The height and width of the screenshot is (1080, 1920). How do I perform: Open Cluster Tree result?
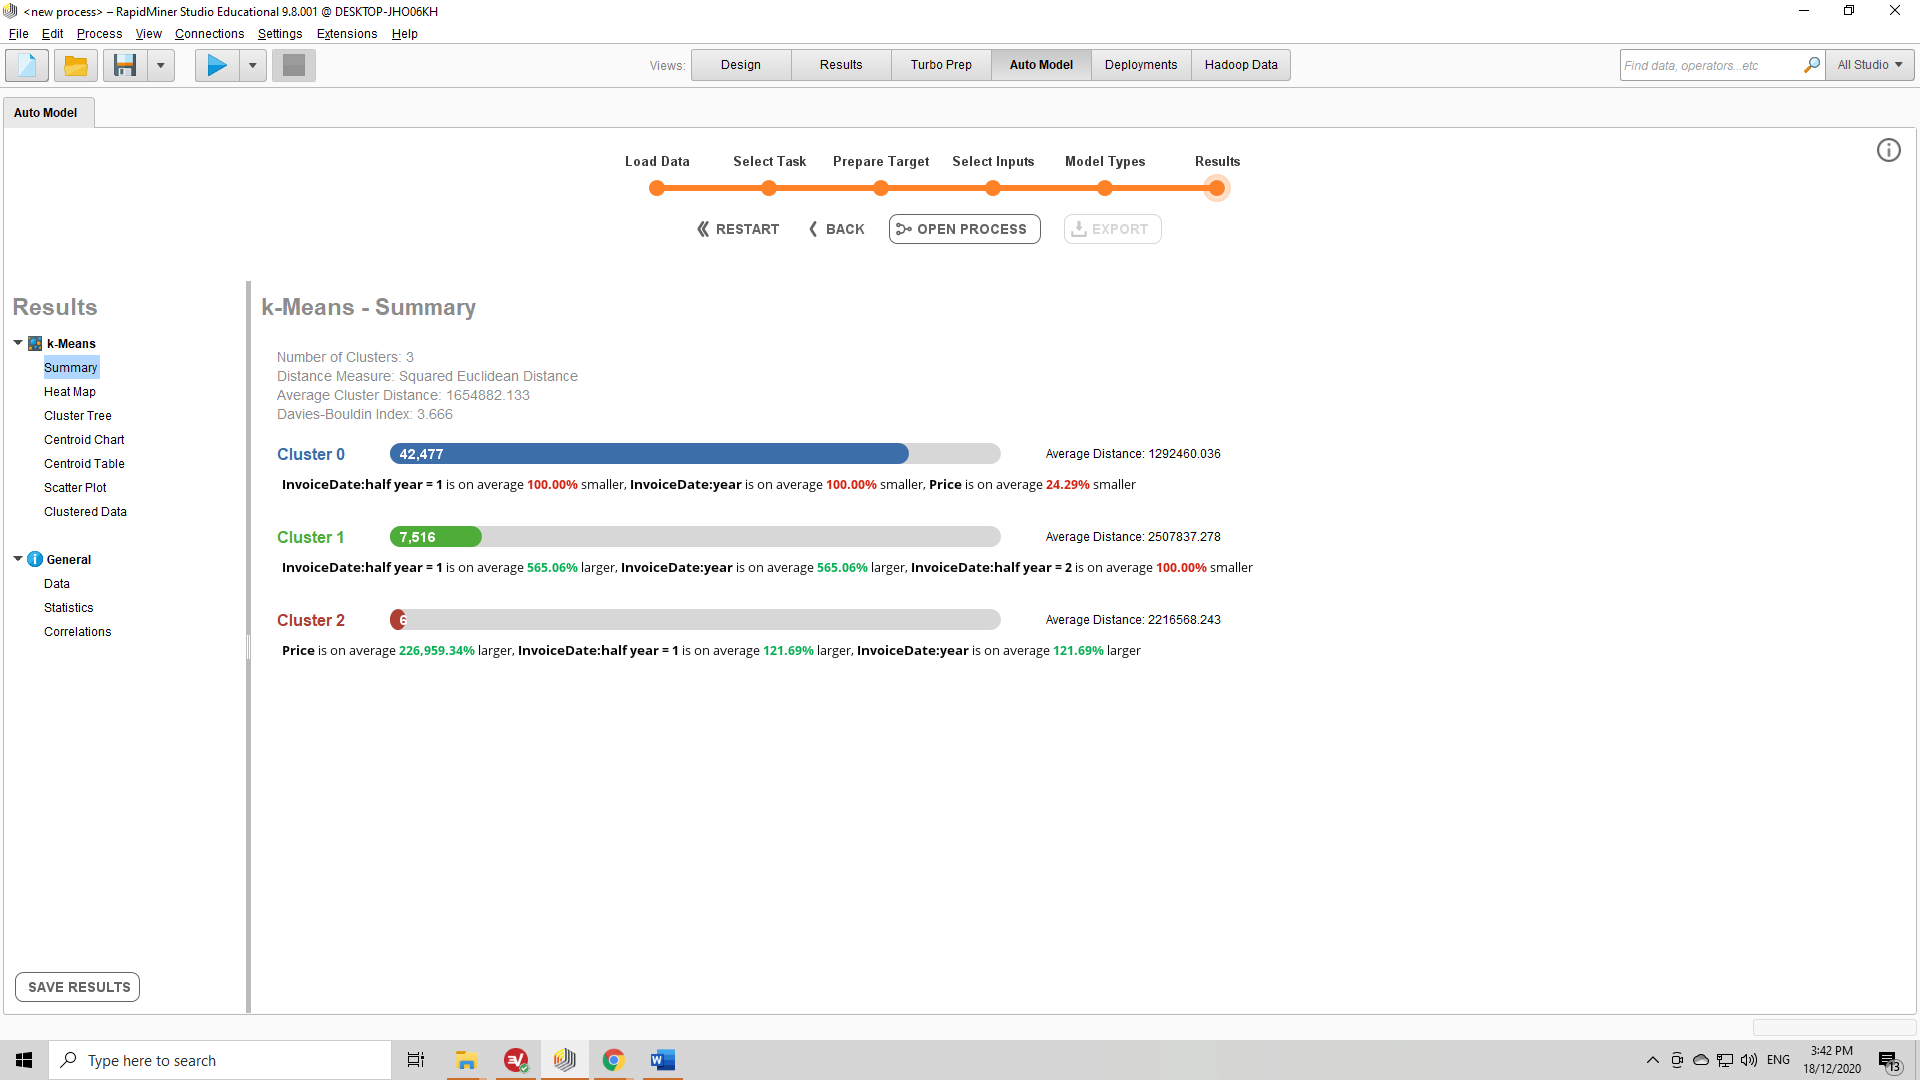78,416
